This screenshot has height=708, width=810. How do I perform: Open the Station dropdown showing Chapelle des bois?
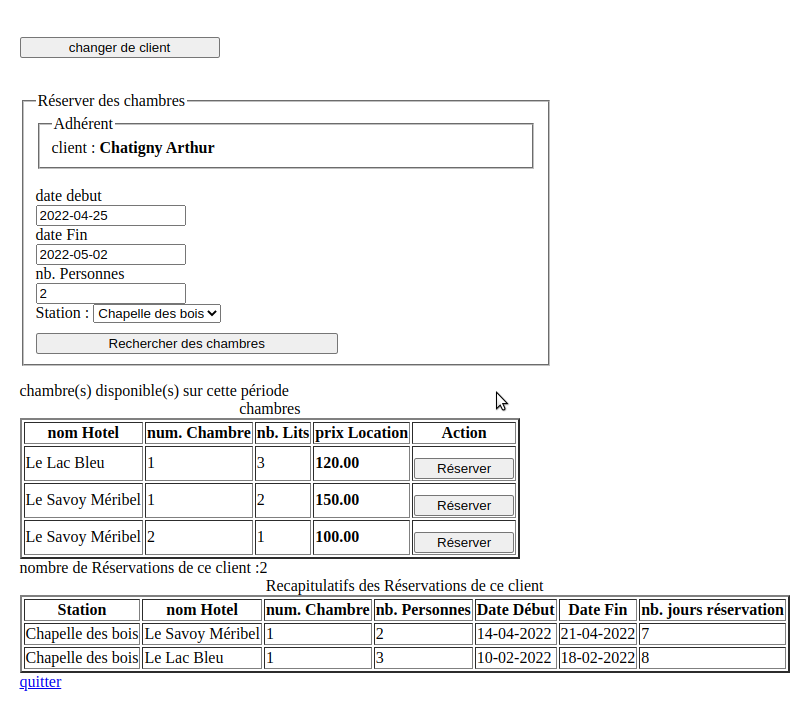157,314
